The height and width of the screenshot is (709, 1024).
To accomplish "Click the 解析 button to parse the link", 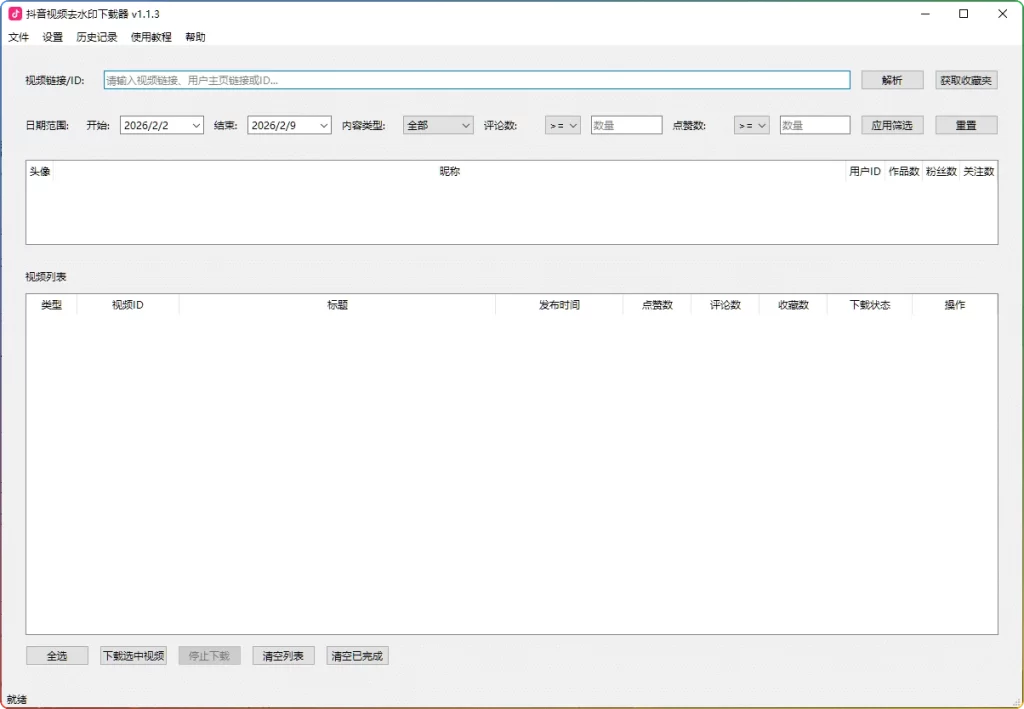I will click(891, 80).
